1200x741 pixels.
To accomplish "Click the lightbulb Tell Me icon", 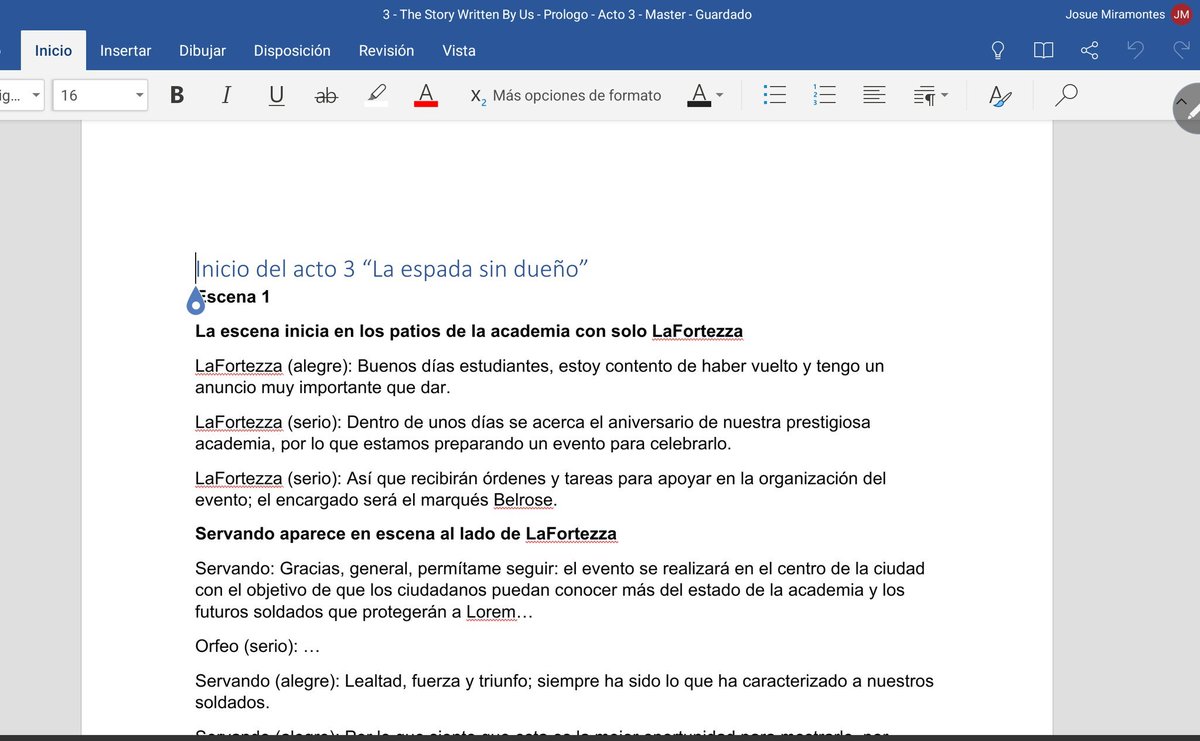I will (x=997, y=50).
